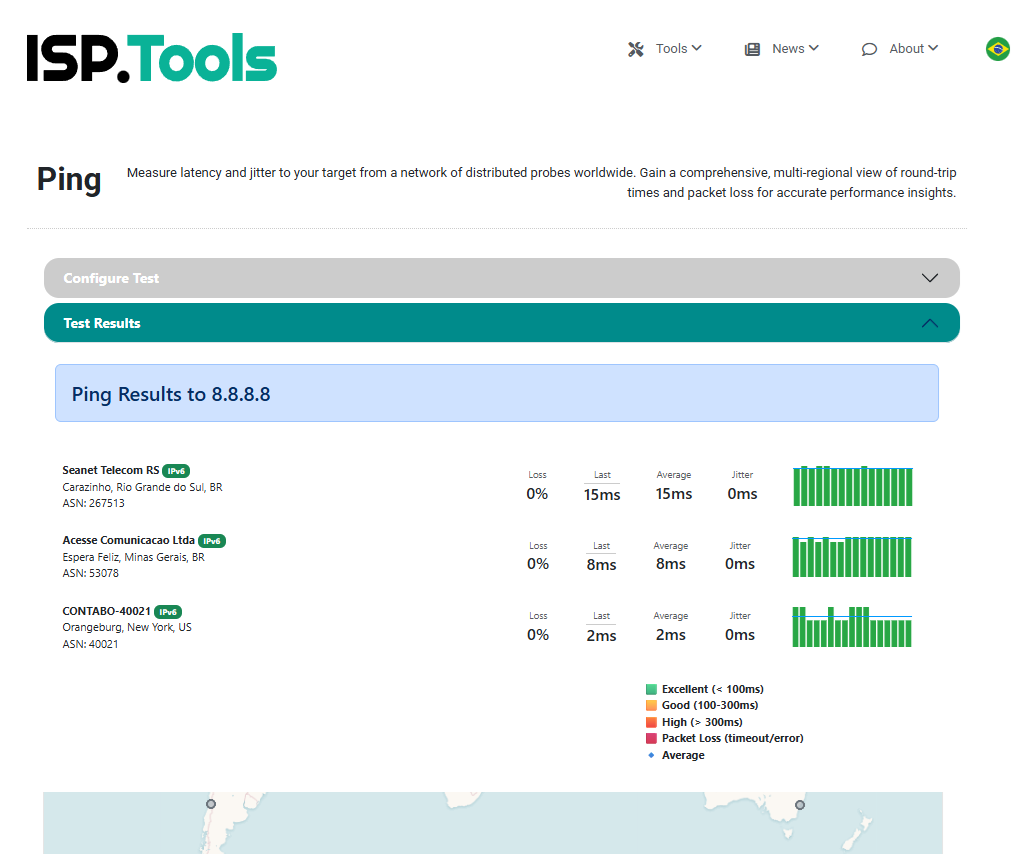Click the speech bubble About icon
Screen dimensions: 1016x854
pyautogui.click(x=869, y=49)
